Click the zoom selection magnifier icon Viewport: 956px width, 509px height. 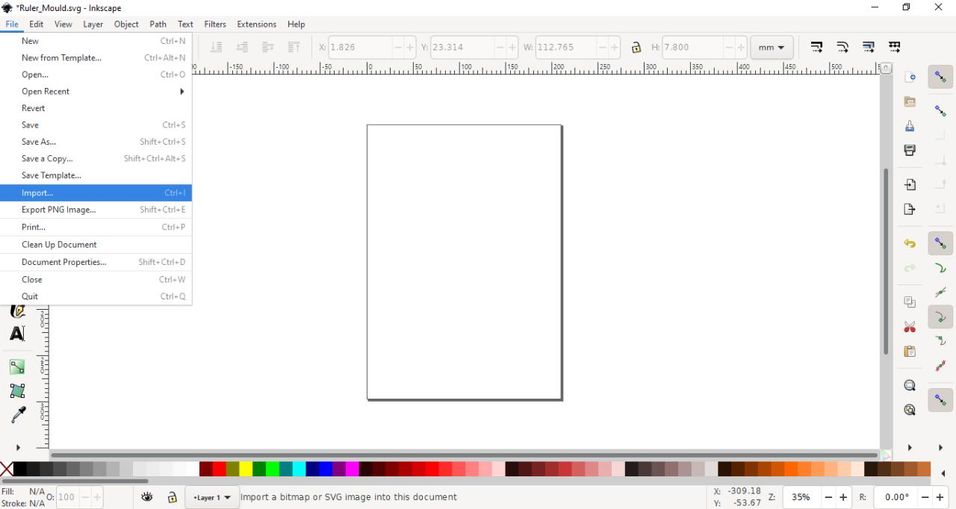click(x=910, y=385)
